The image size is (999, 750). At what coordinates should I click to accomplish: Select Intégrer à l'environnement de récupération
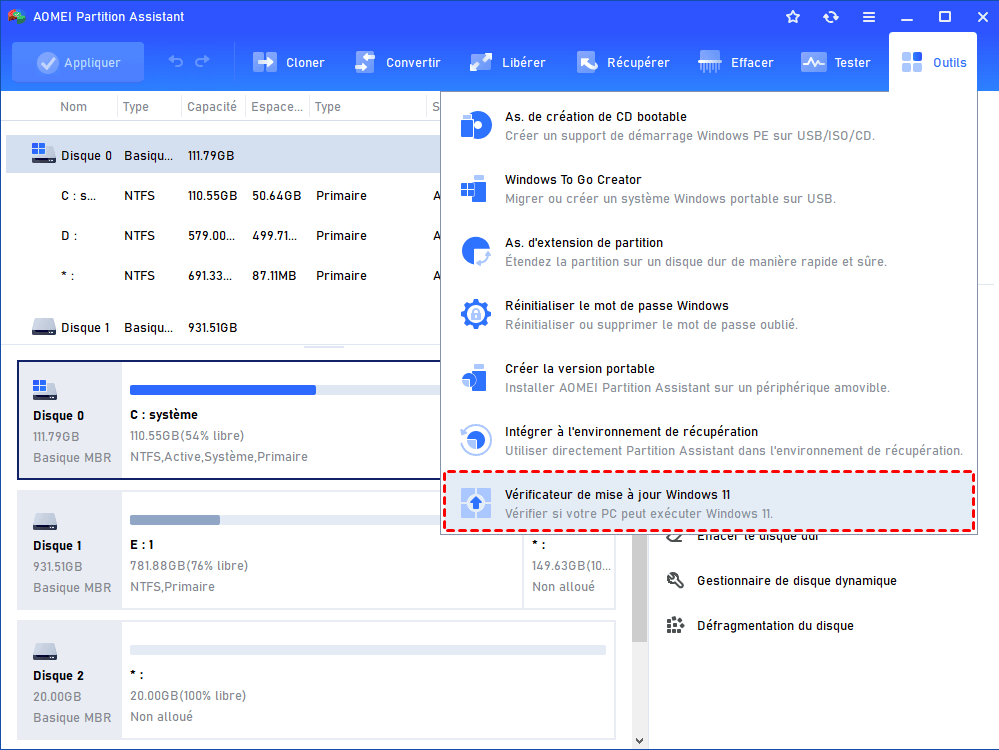tap(708, 441)
